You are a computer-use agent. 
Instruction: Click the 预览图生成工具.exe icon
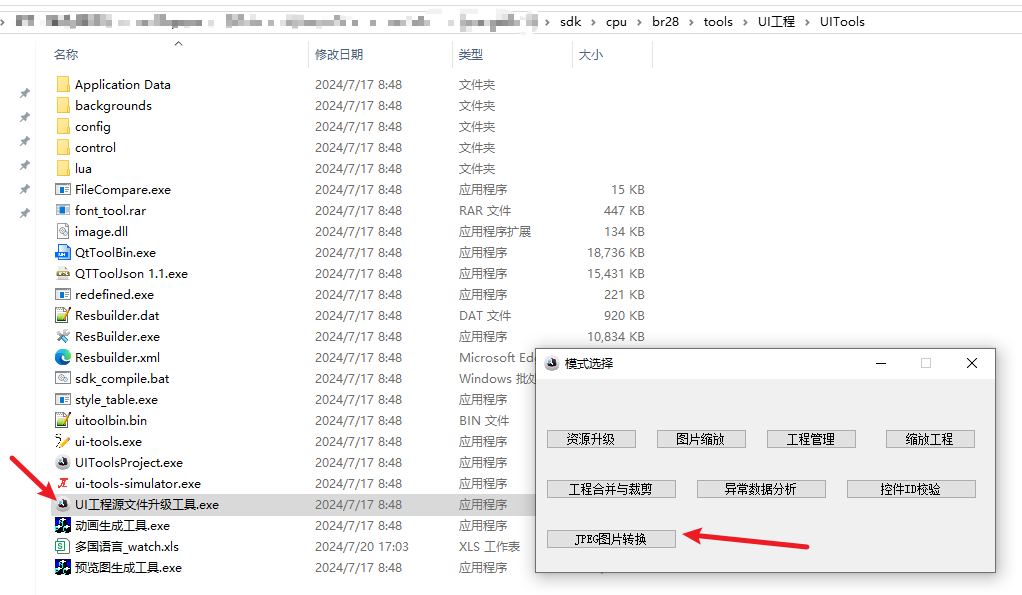point(63,568)
